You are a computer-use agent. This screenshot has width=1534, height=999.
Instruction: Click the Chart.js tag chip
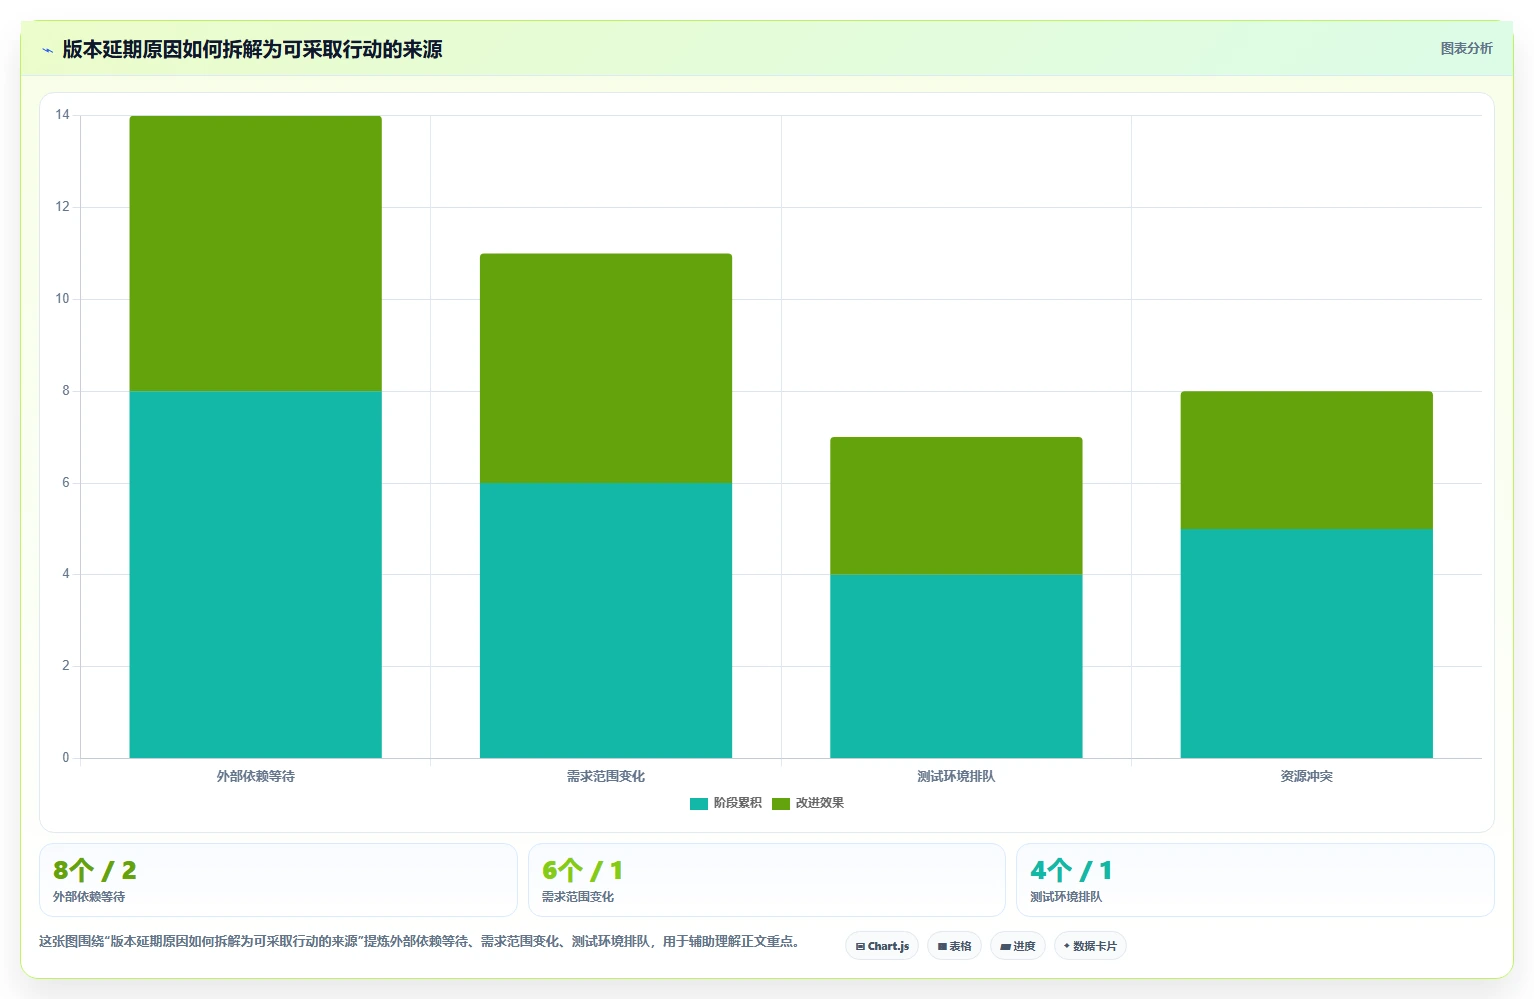click(882, 946)
